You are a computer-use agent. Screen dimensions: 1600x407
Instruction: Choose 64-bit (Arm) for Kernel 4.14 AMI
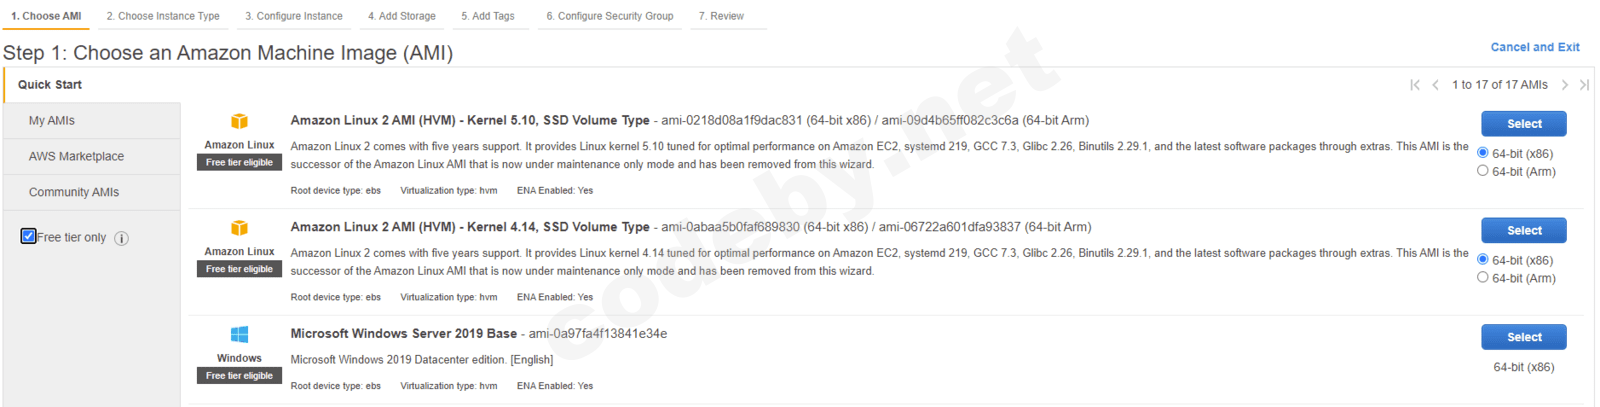click(1483, 277)
